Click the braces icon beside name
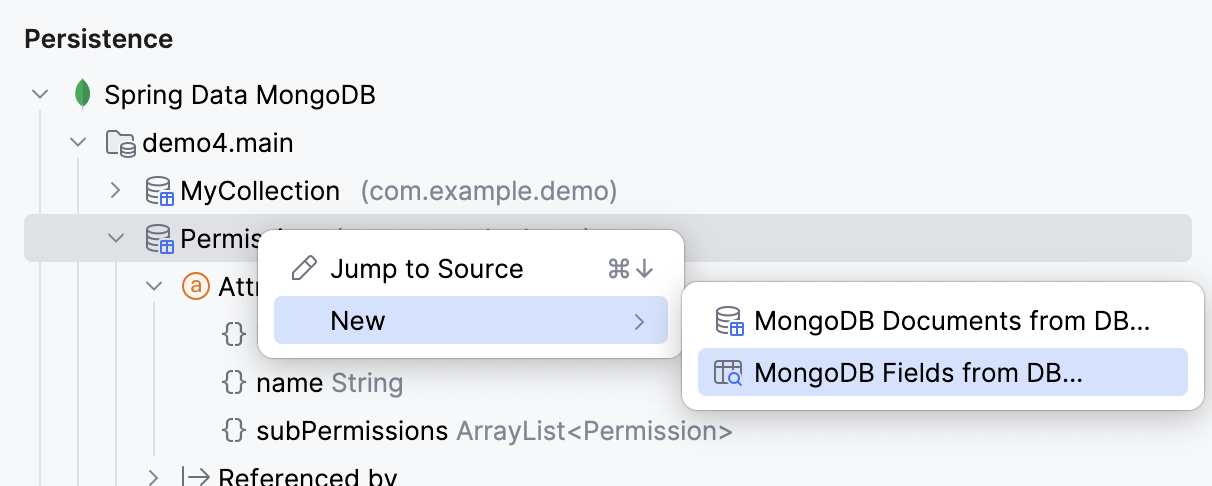This screenshot has height=486, width=1212. (233, 383)
